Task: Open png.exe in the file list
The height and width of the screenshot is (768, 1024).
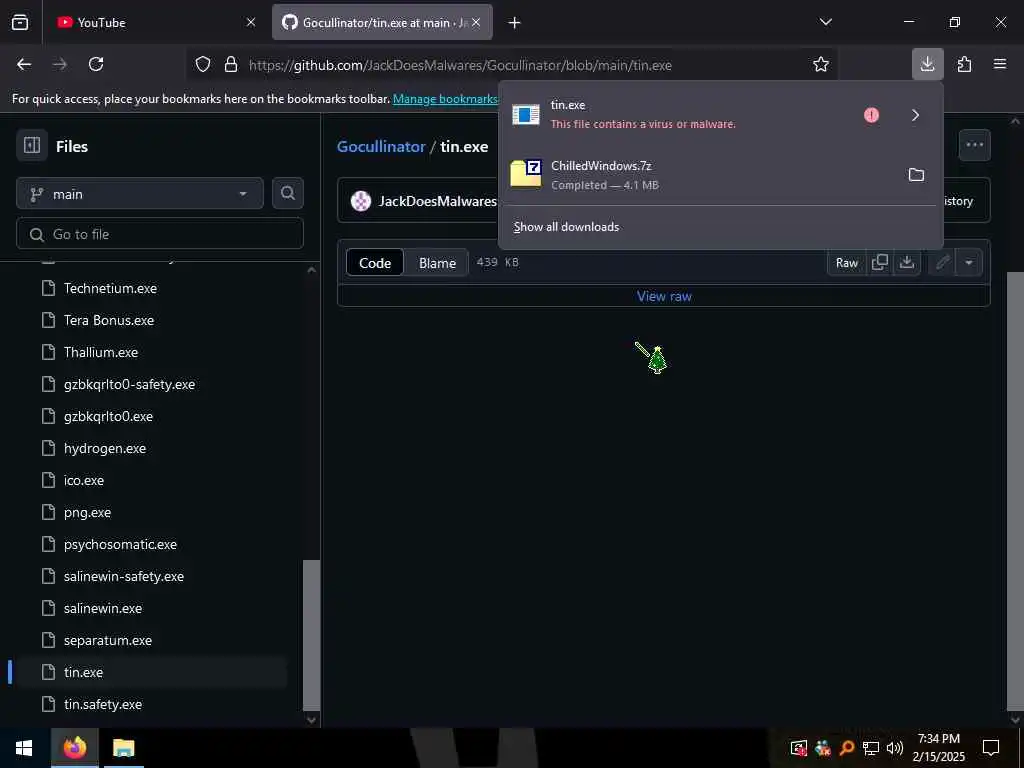Action: pos(88,512)
